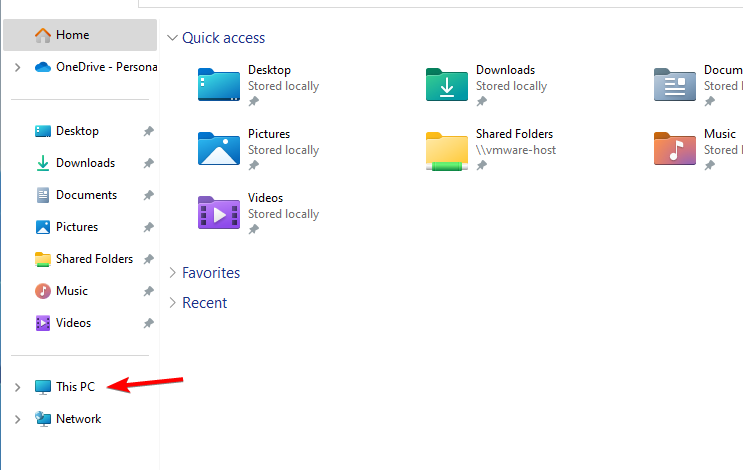
Task: Click the pin icon next to sidebar Downloads
Action: point(148,163)
